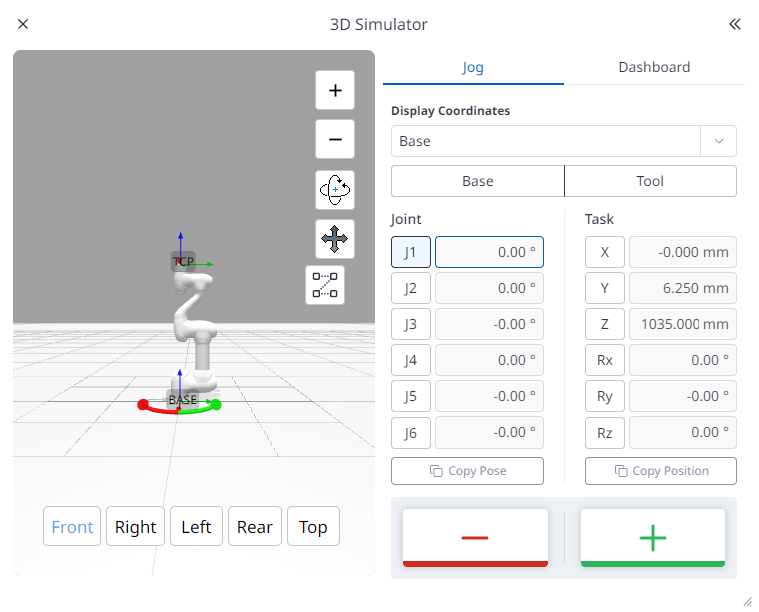Click the J1 angle value field
Screen dimensions: 759x612
coord(489,252)
